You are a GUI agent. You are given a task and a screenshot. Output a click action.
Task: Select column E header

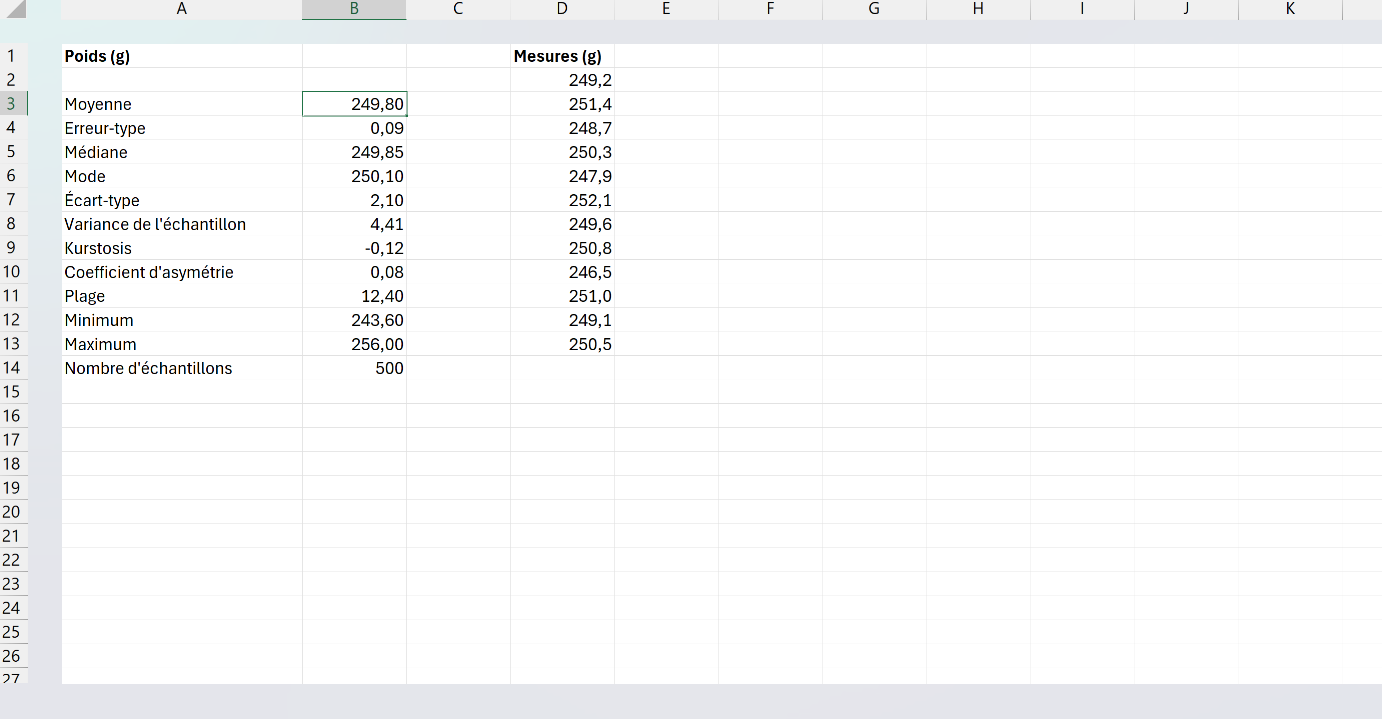coord(666,10)
